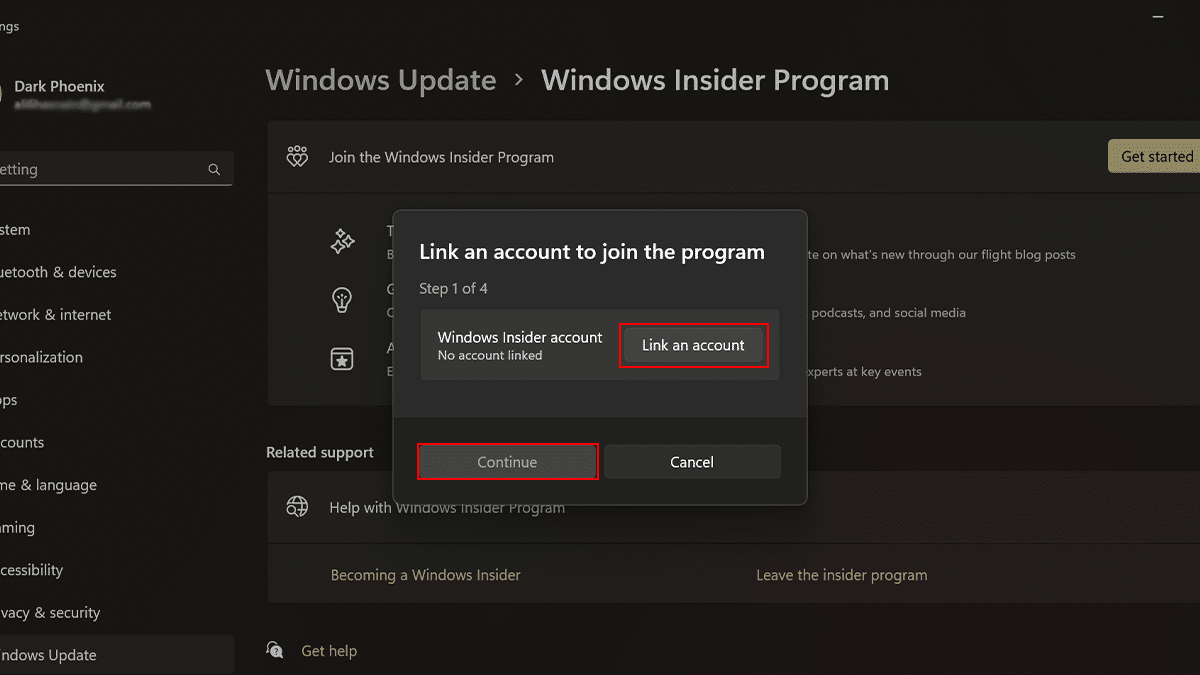Focus the Find a setting search box
The image size is (1200, 675).
pos(100,170)
